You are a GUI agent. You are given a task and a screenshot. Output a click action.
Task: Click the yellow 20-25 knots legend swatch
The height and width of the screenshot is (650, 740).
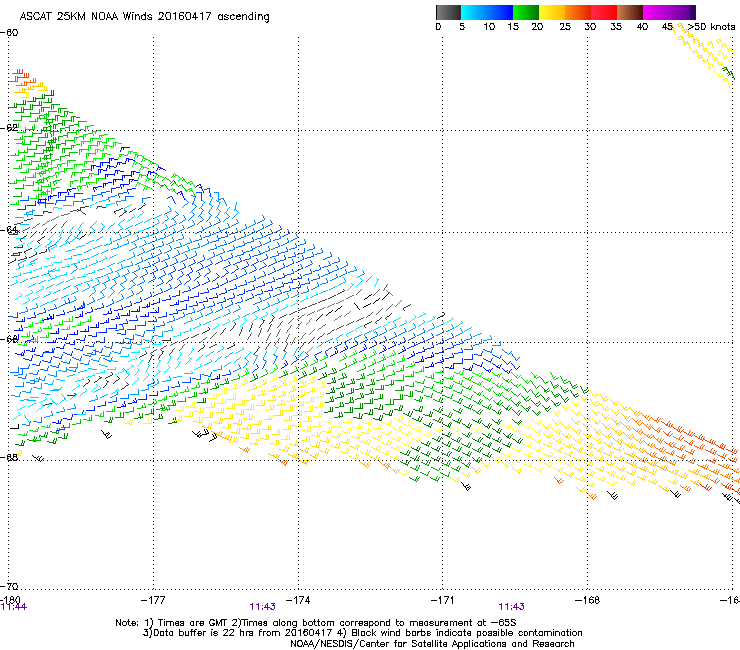point(552,12)
